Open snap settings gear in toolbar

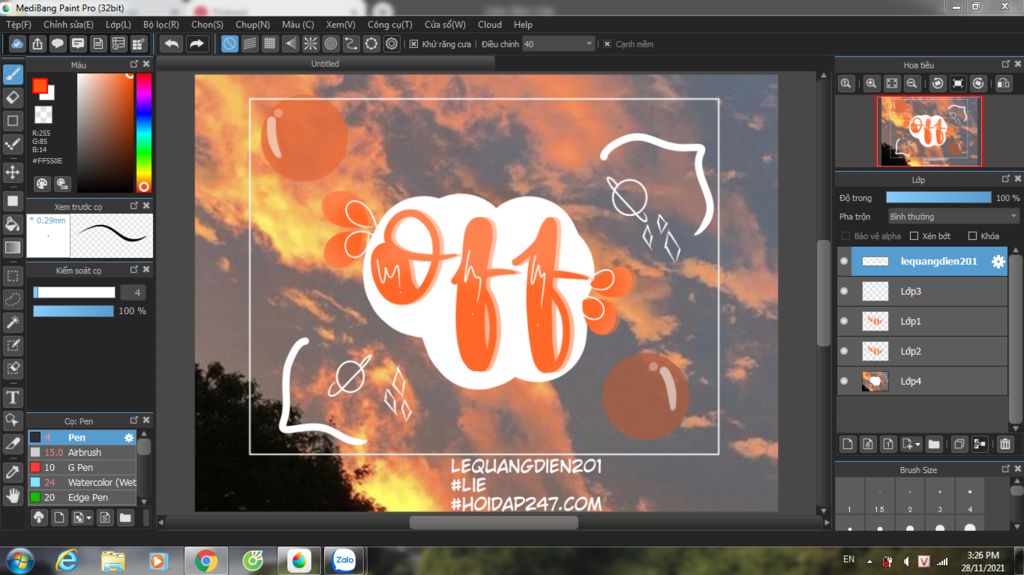[391, 44]
